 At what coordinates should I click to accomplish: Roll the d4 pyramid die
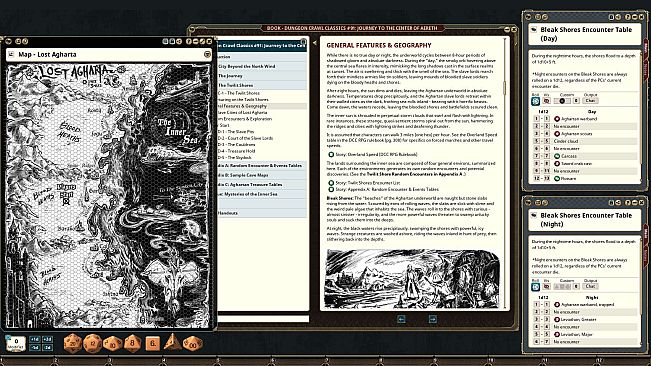pos(172,343)
